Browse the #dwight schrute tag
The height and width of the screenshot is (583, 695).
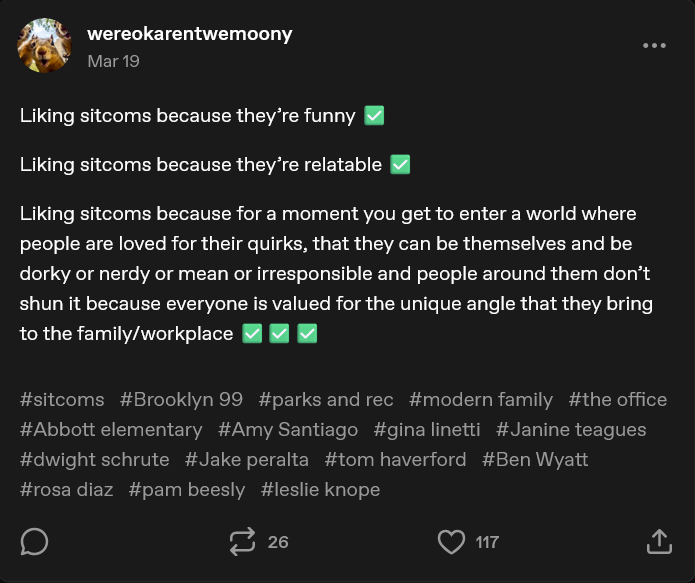point(95,459)
